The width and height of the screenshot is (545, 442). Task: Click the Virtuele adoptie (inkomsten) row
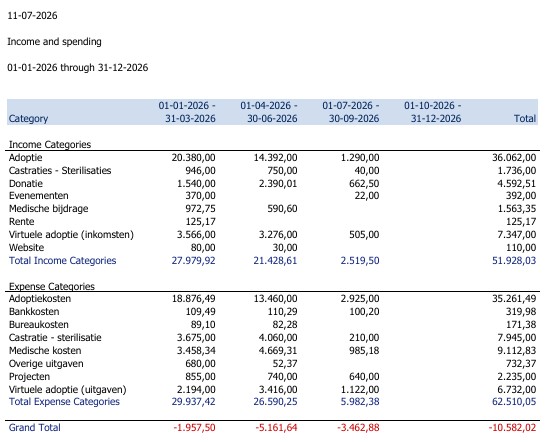click(272, 235)
